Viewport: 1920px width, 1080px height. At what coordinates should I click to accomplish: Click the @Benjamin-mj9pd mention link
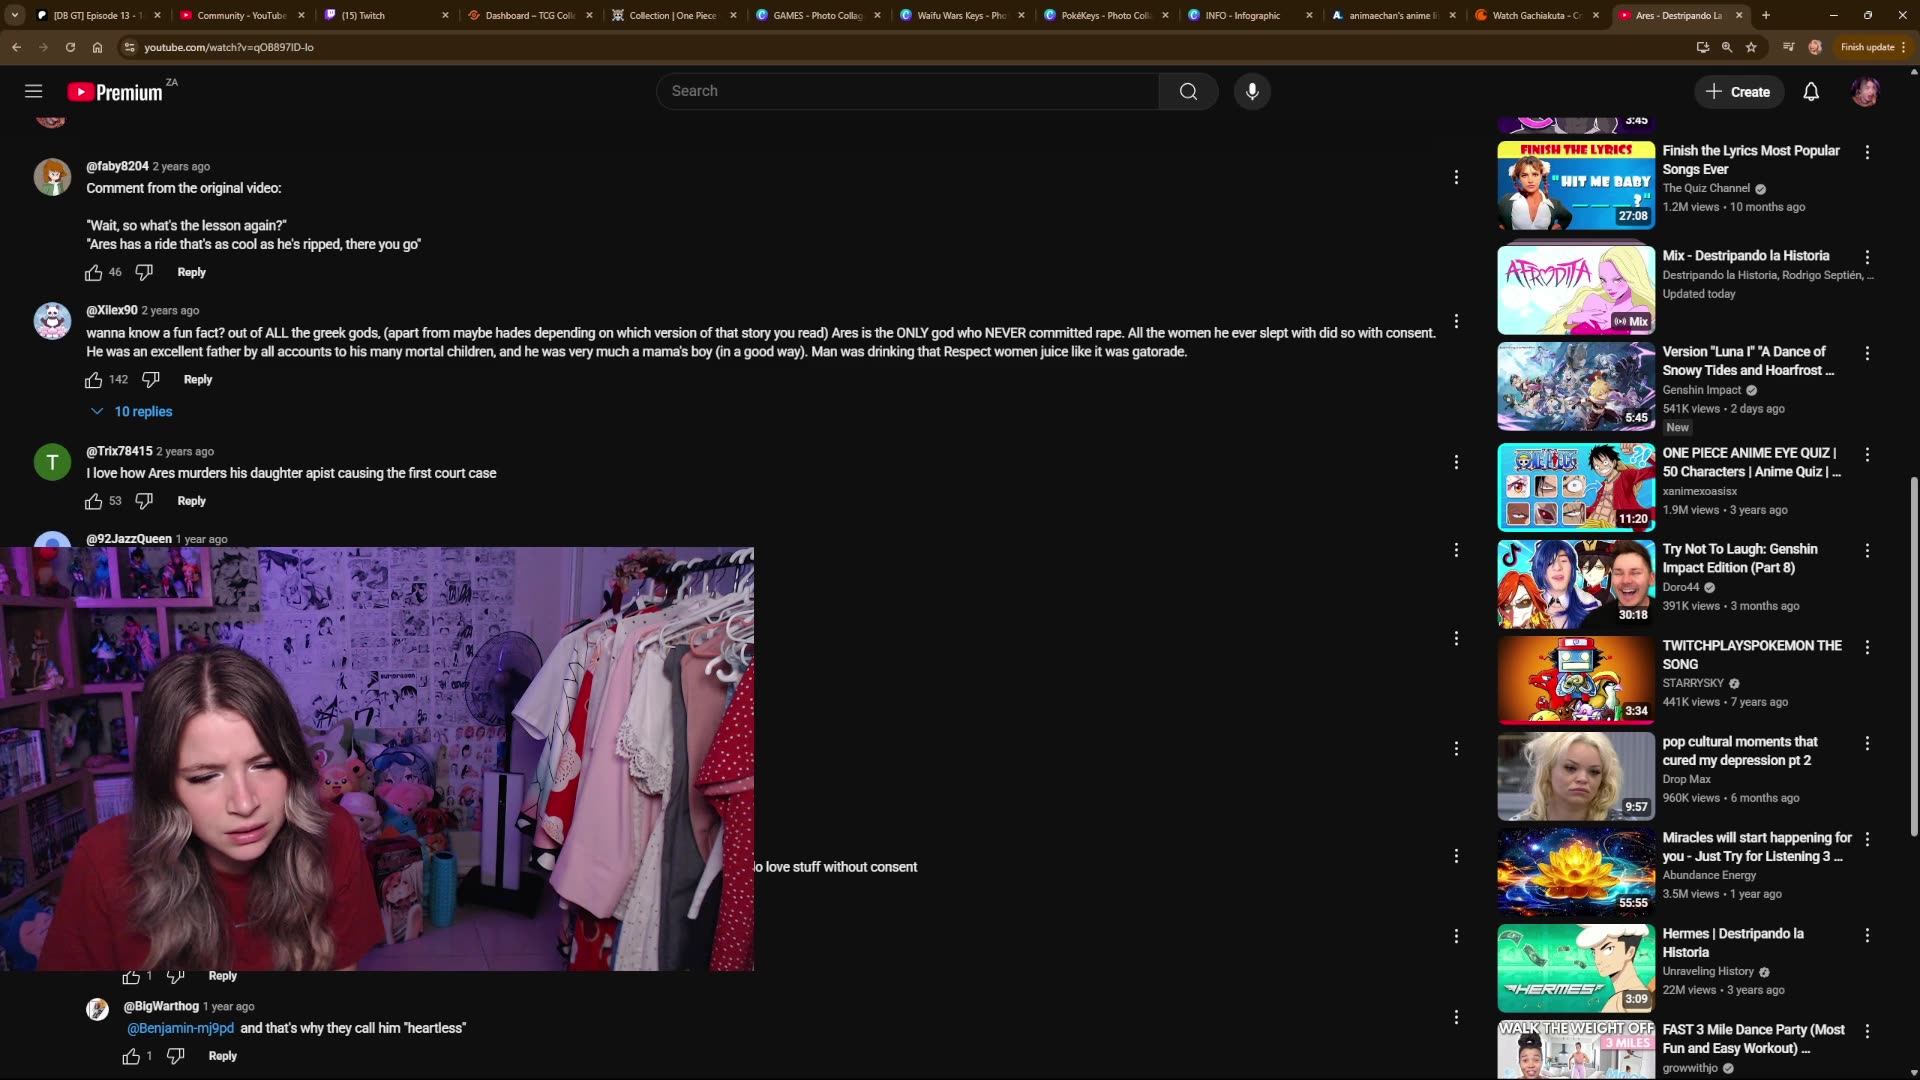point(180,1027)
